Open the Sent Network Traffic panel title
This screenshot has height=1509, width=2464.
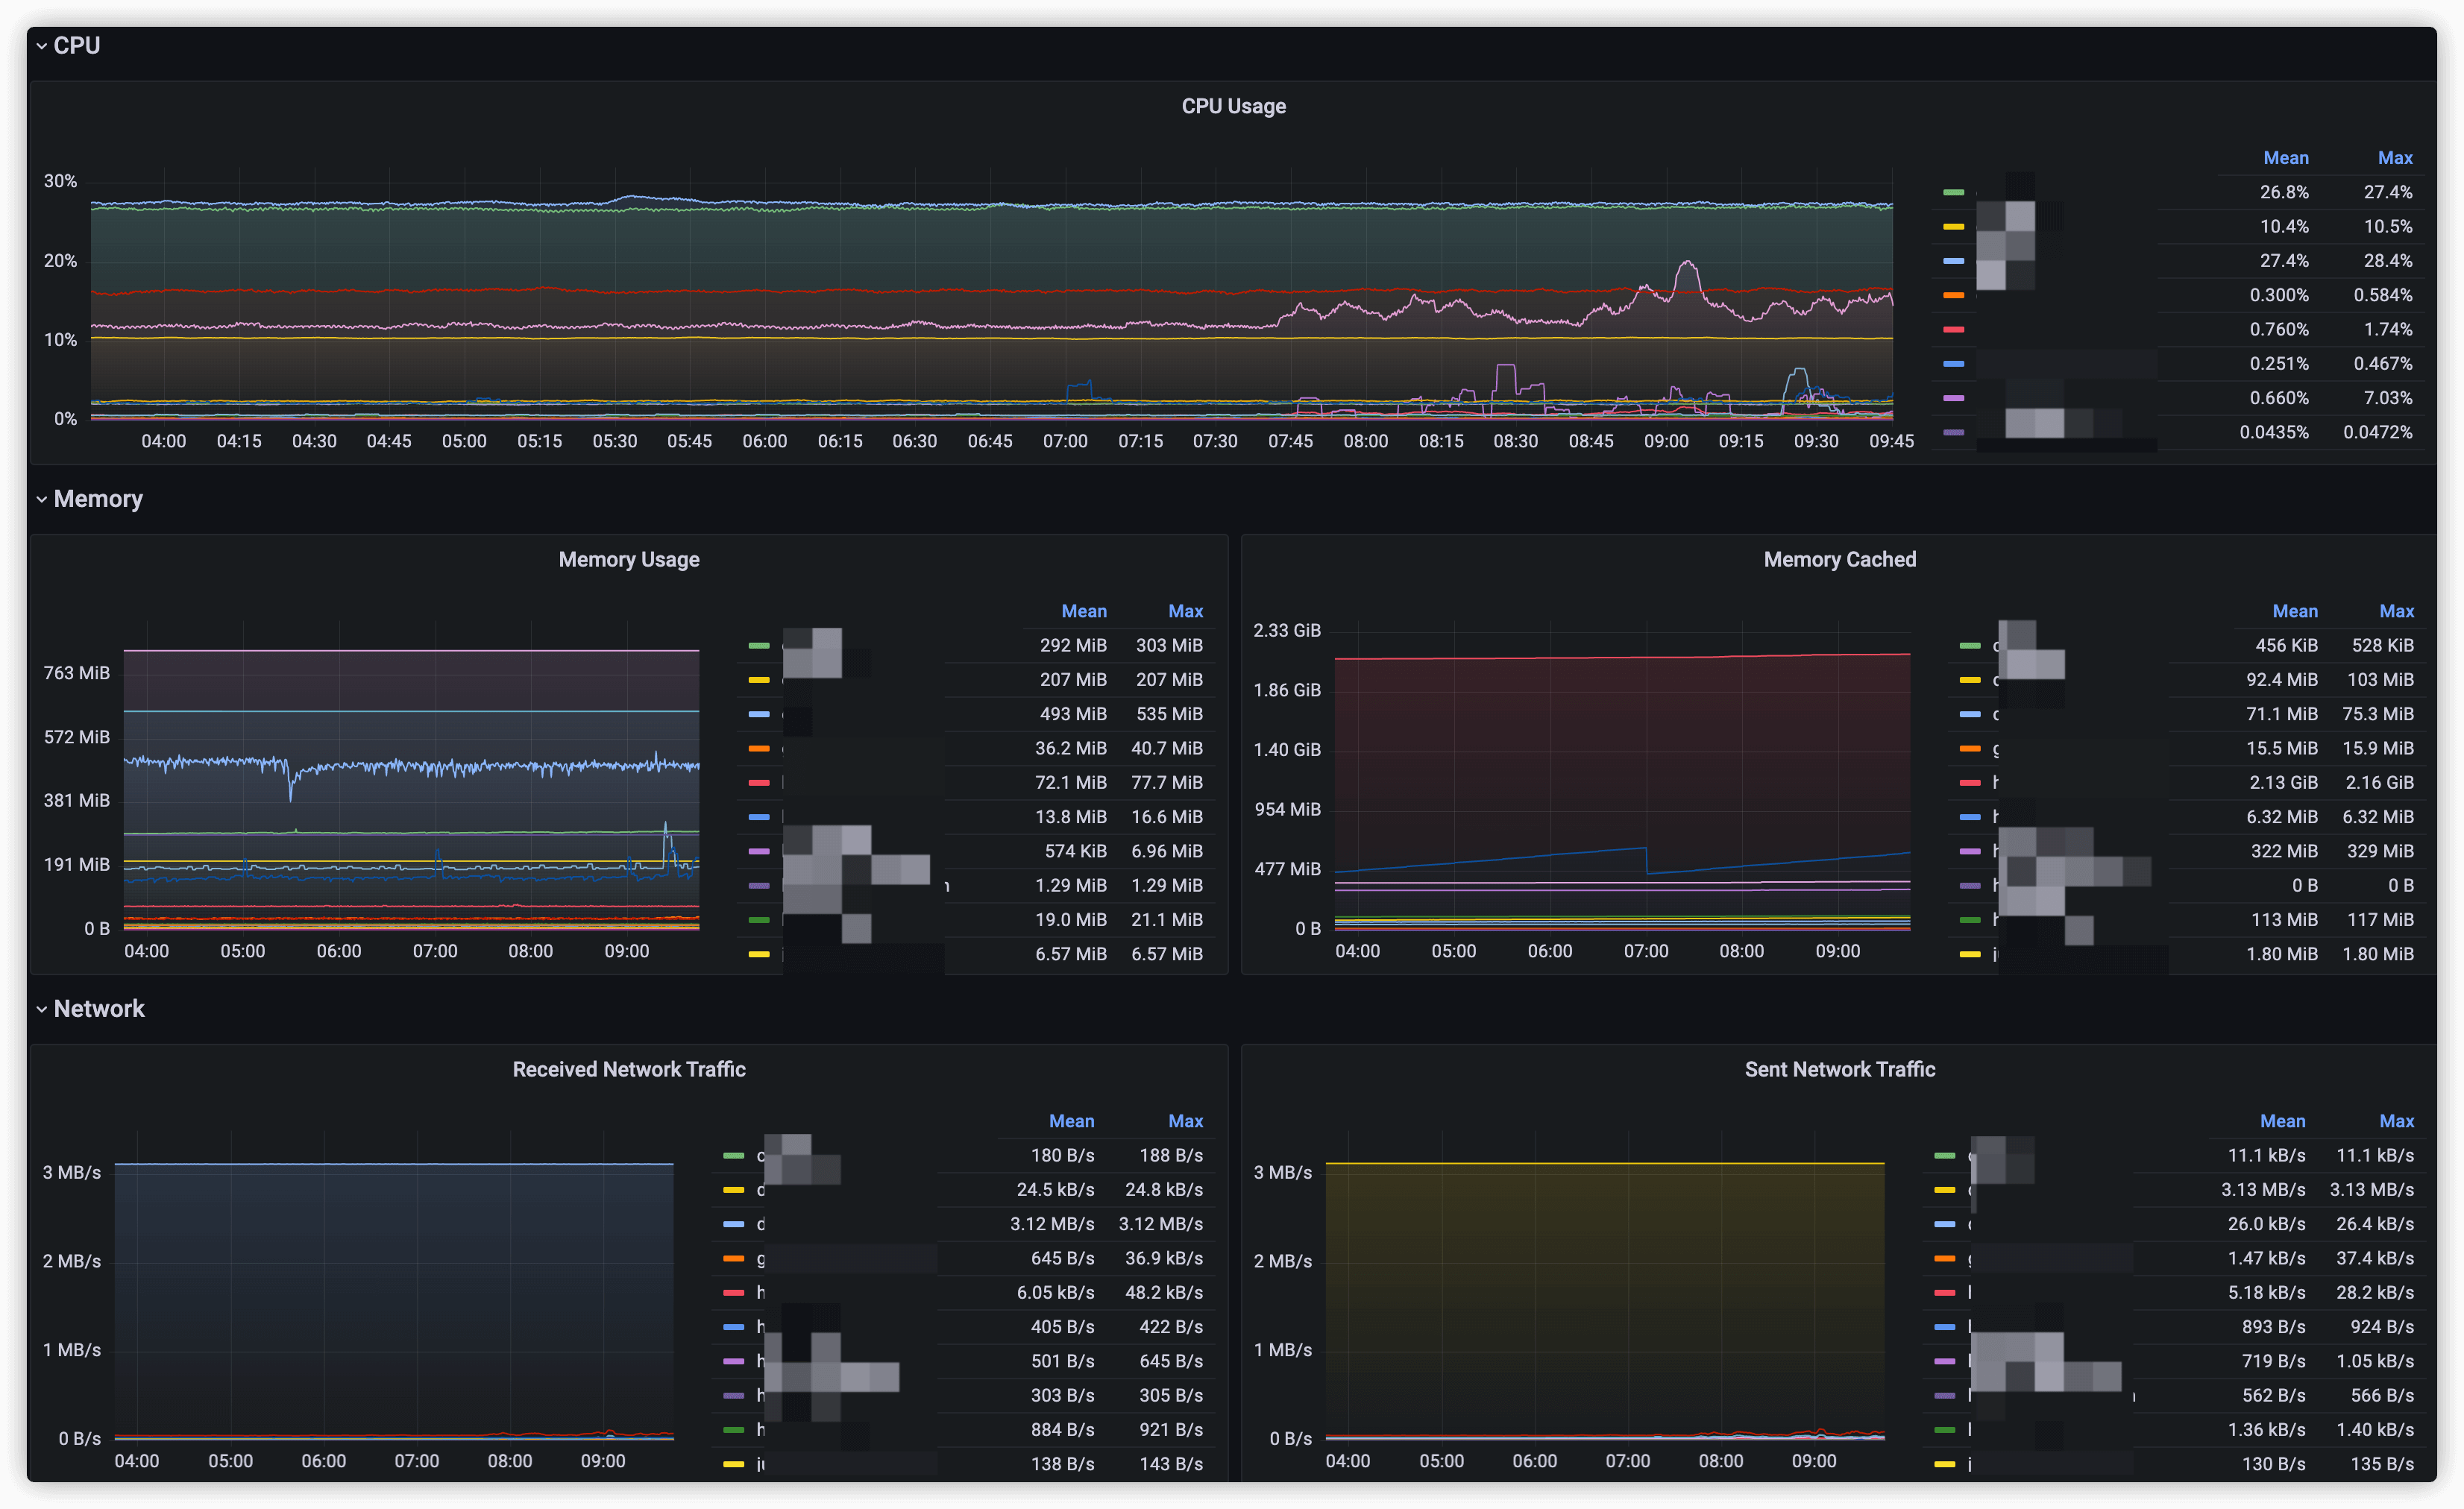(x=1839, y=1069)
